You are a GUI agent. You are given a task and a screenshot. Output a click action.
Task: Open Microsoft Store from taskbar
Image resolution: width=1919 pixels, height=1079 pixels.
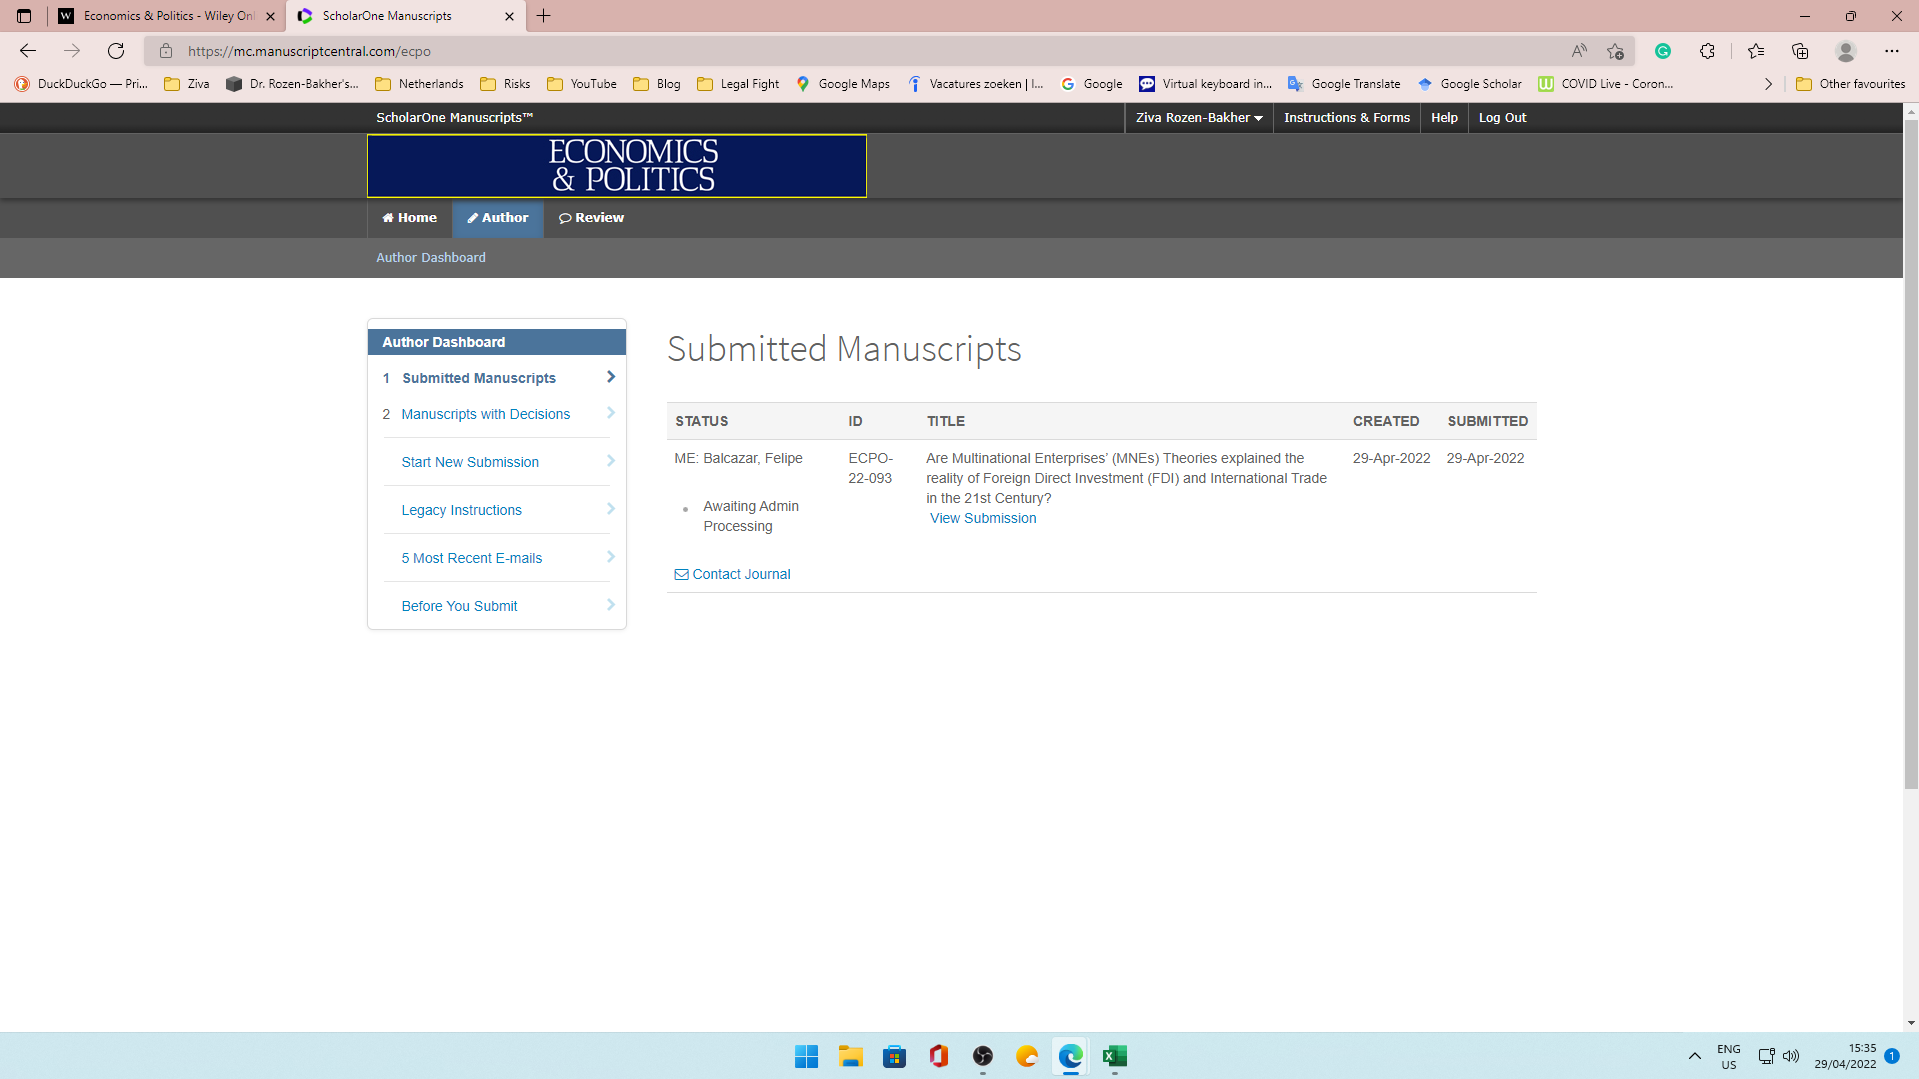[x=895, y=1056]
